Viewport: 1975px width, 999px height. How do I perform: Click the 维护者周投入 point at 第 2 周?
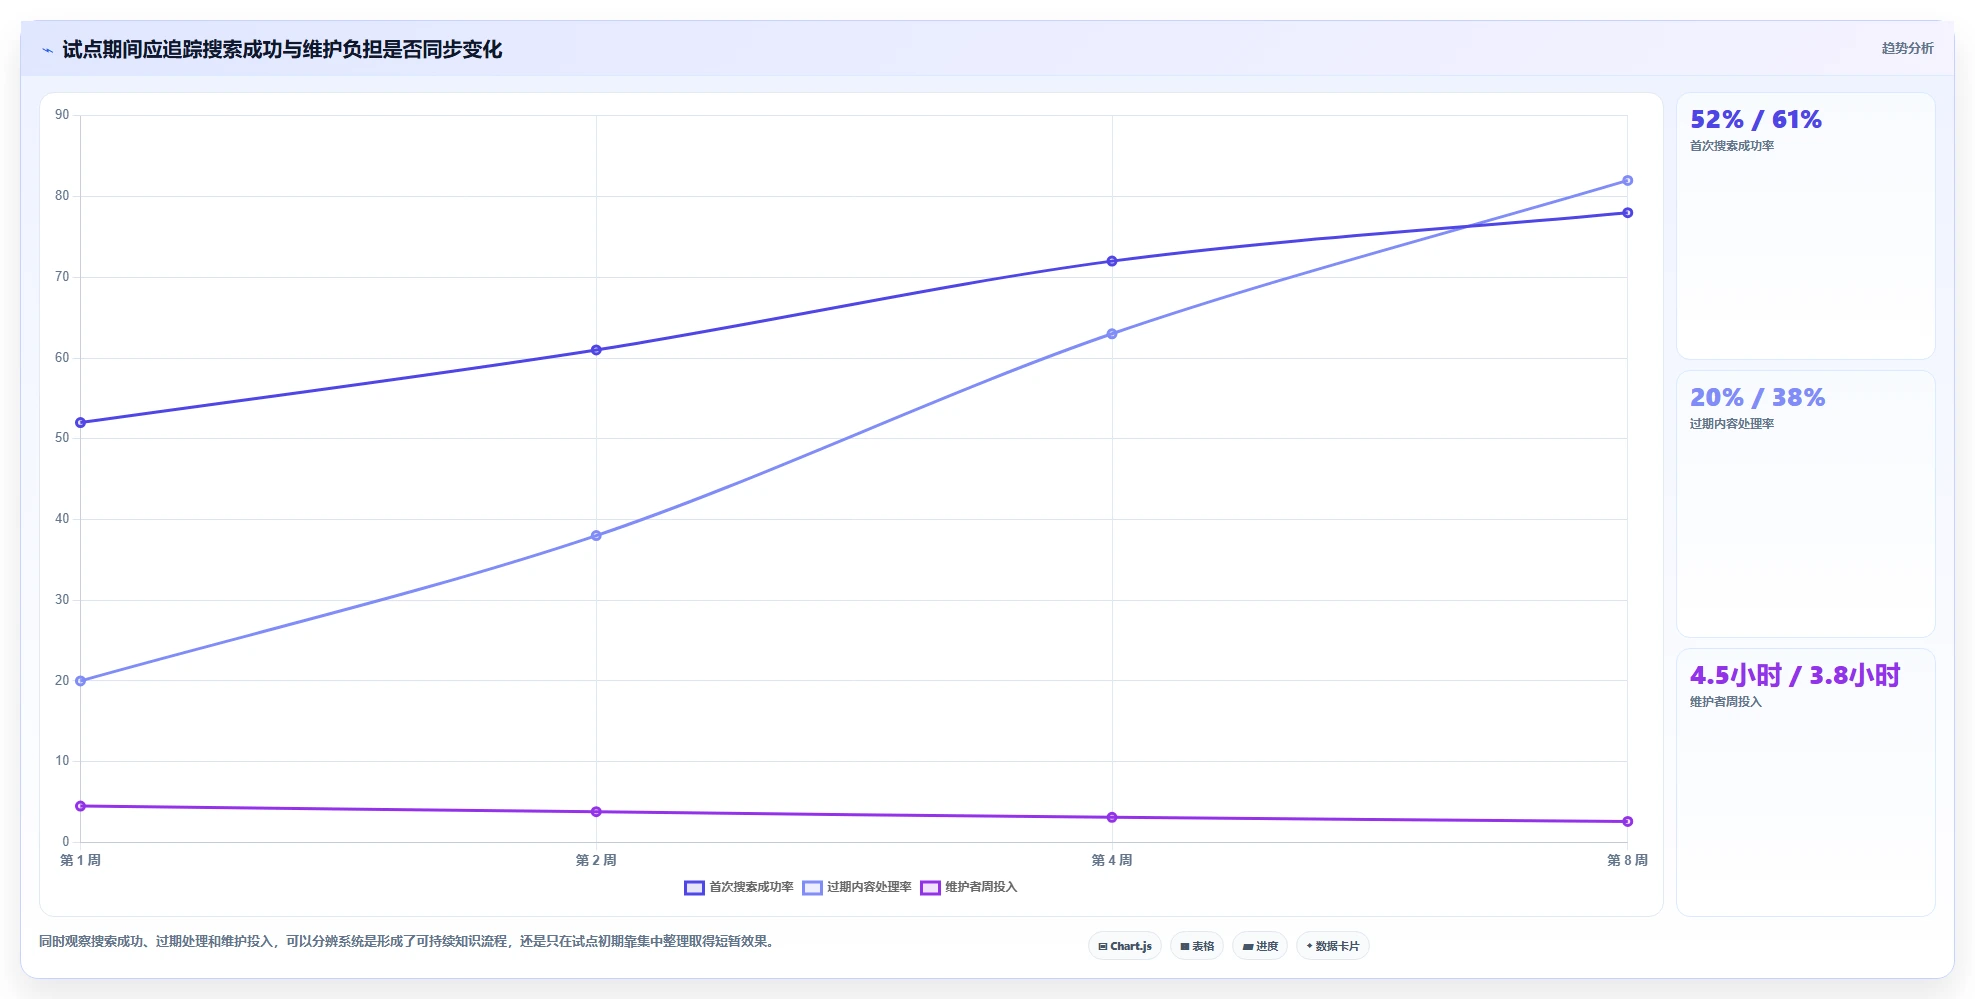(596, 812)
